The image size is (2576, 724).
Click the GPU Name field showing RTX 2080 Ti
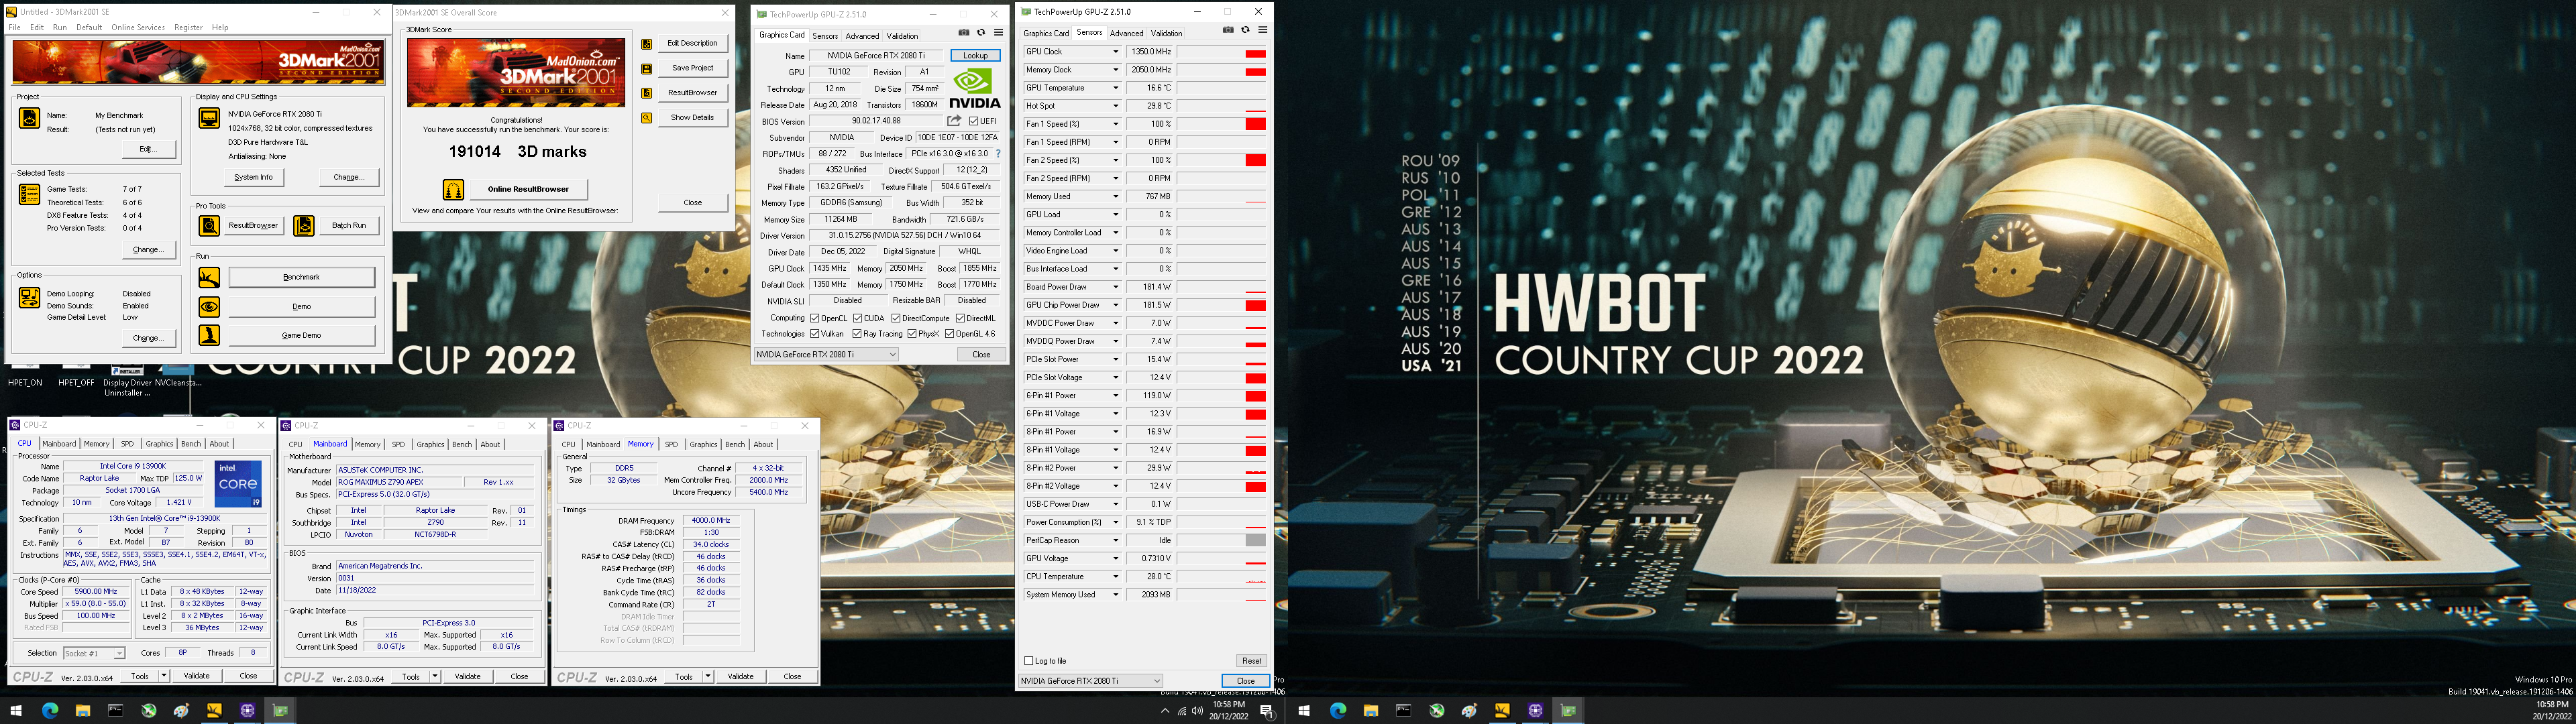876,56
